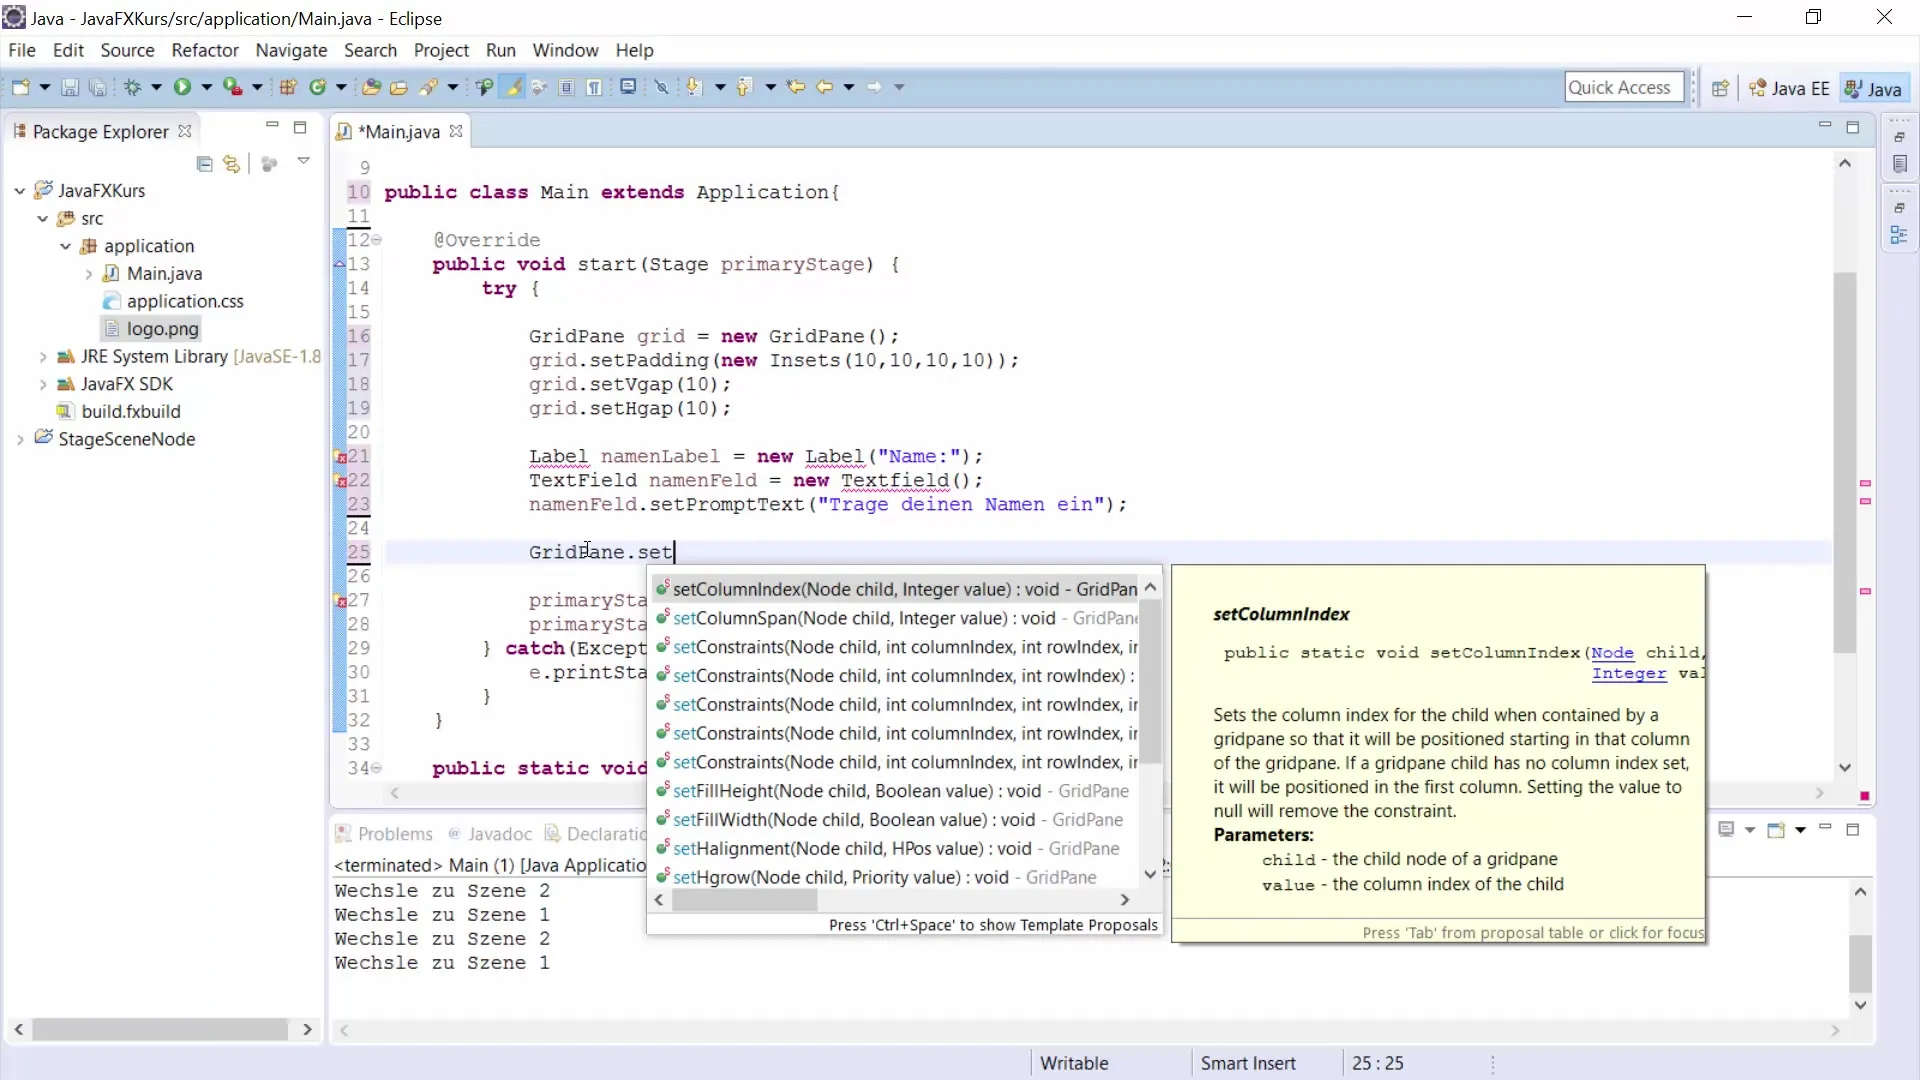This screenshot has height=1080, width=1920.
Task: Switch to the Problems tab
Action: click(384, 834)
